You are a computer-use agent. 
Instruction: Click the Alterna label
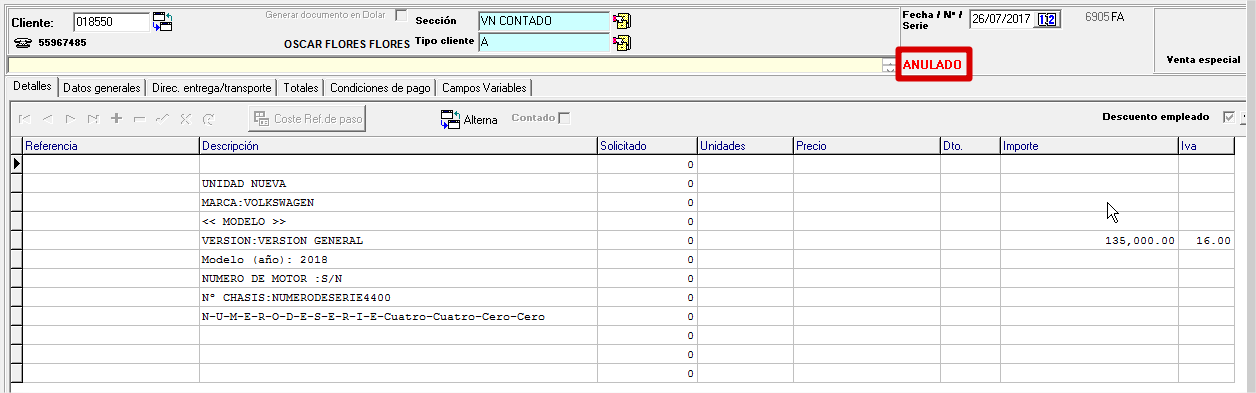click(x=480, y=120)
